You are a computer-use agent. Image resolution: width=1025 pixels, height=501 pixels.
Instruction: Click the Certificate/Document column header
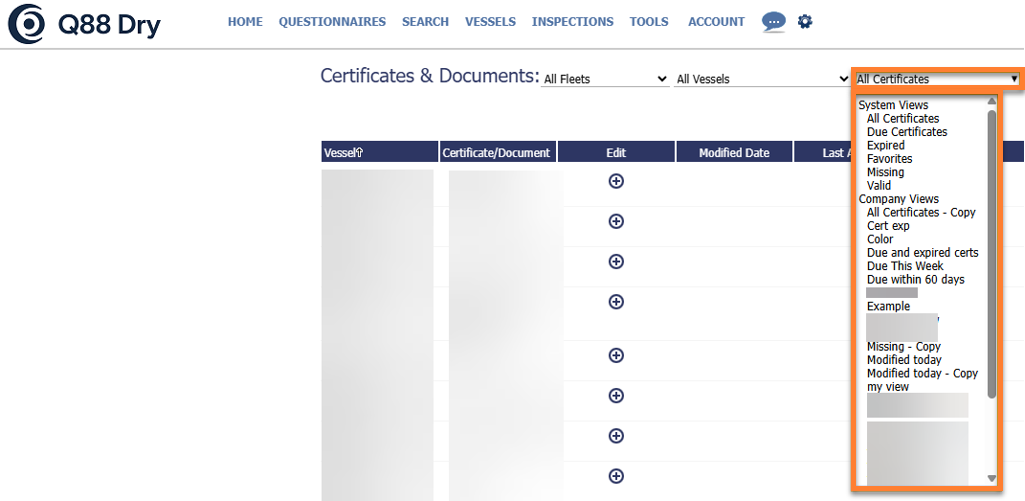497,153
